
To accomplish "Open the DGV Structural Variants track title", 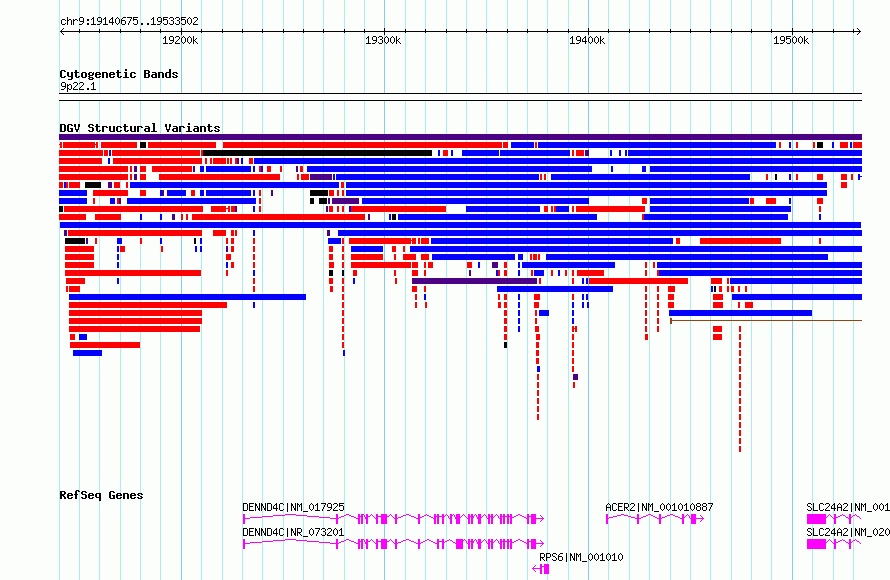I will click(140, 128).
